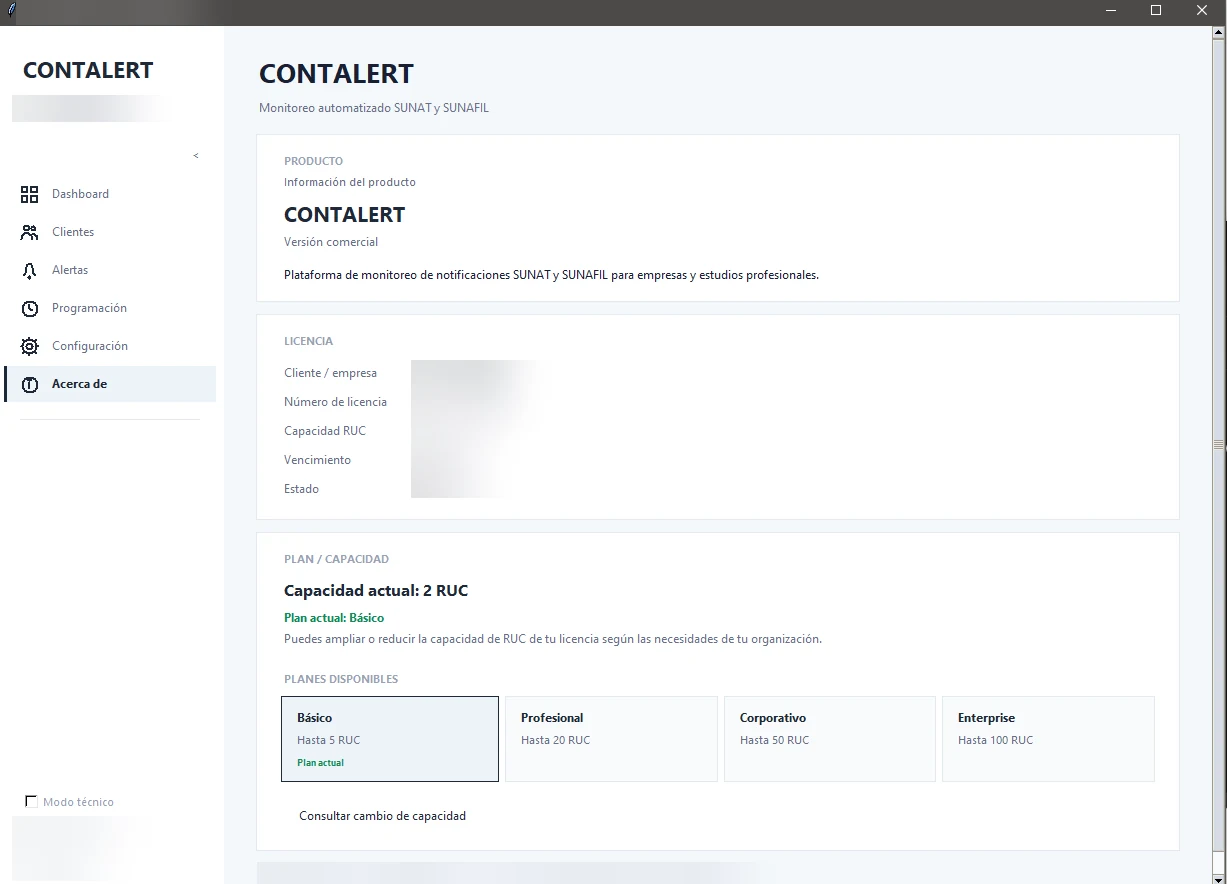Viewport: 1227px width, 884px height.
Task: Choose the Profesional plan card
Action: click(611, 739)
